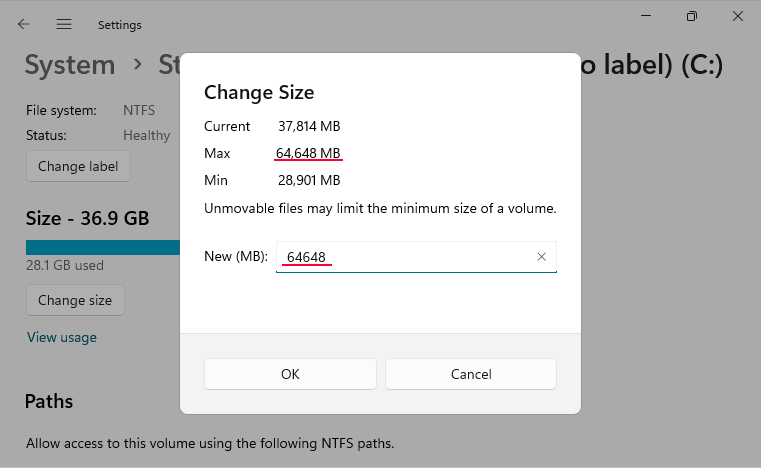This screenshot has height=468, width=761.
Task: Click the breadcrumb chevron after System
Action: point(137,65)
